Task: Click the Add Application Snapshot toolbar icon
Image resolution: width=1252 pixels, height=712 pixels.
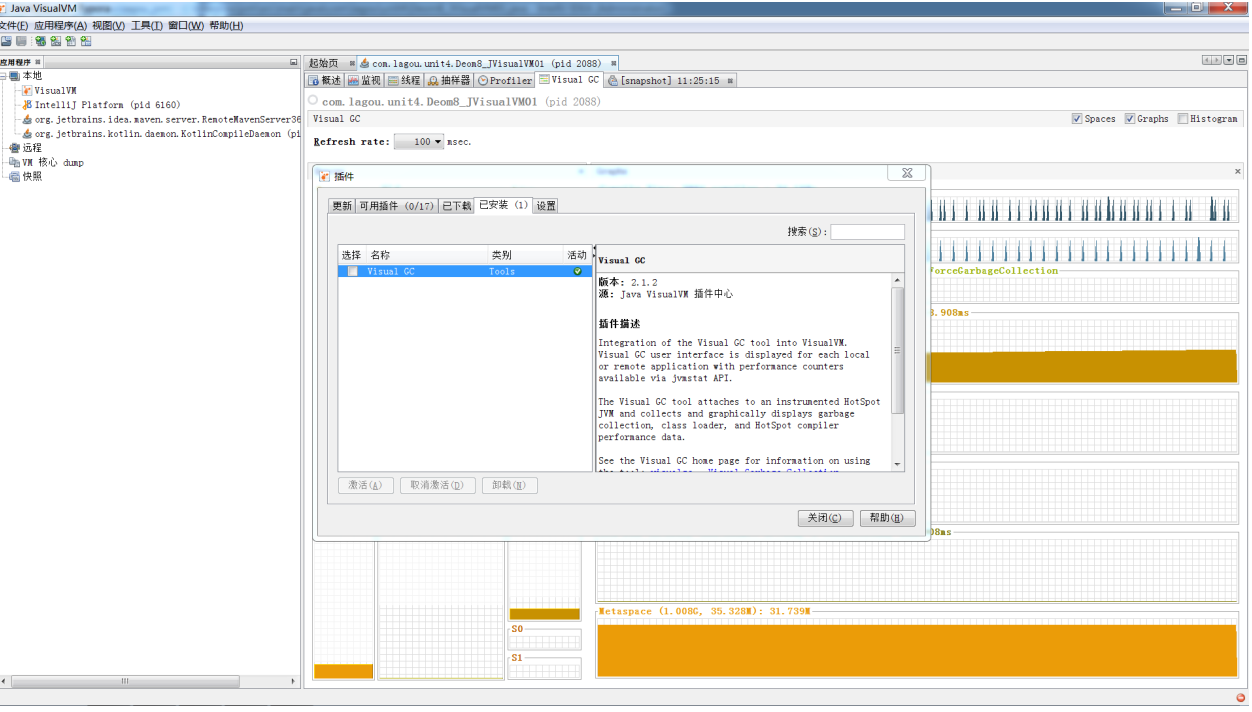Action: [x=86, y=41]
